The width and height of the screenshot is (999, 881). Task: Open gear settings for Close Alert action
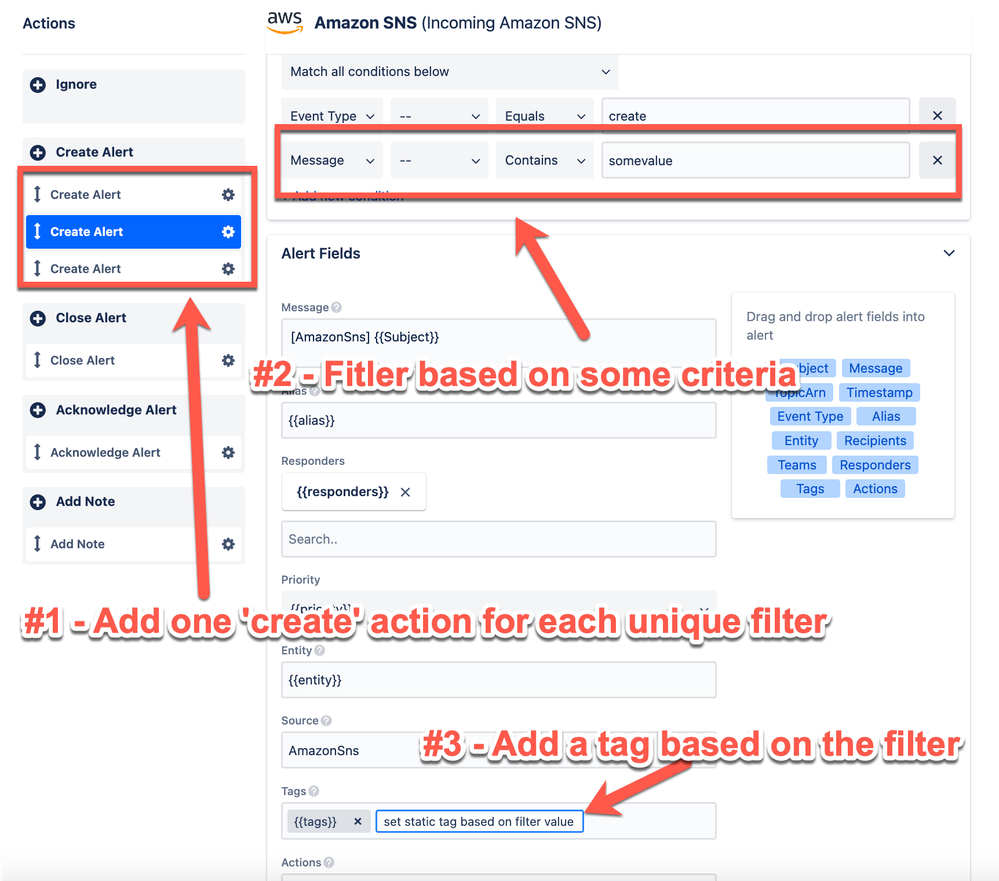pyautogui.click(x=228, y=361)
